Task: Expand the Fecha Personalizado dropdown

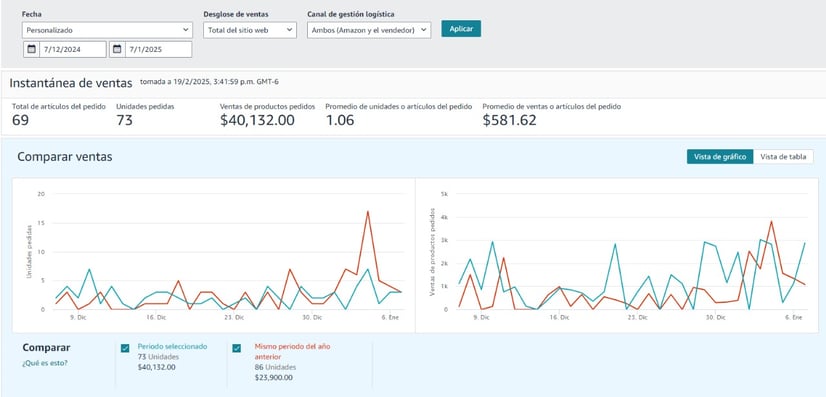Action: [107, 30]
